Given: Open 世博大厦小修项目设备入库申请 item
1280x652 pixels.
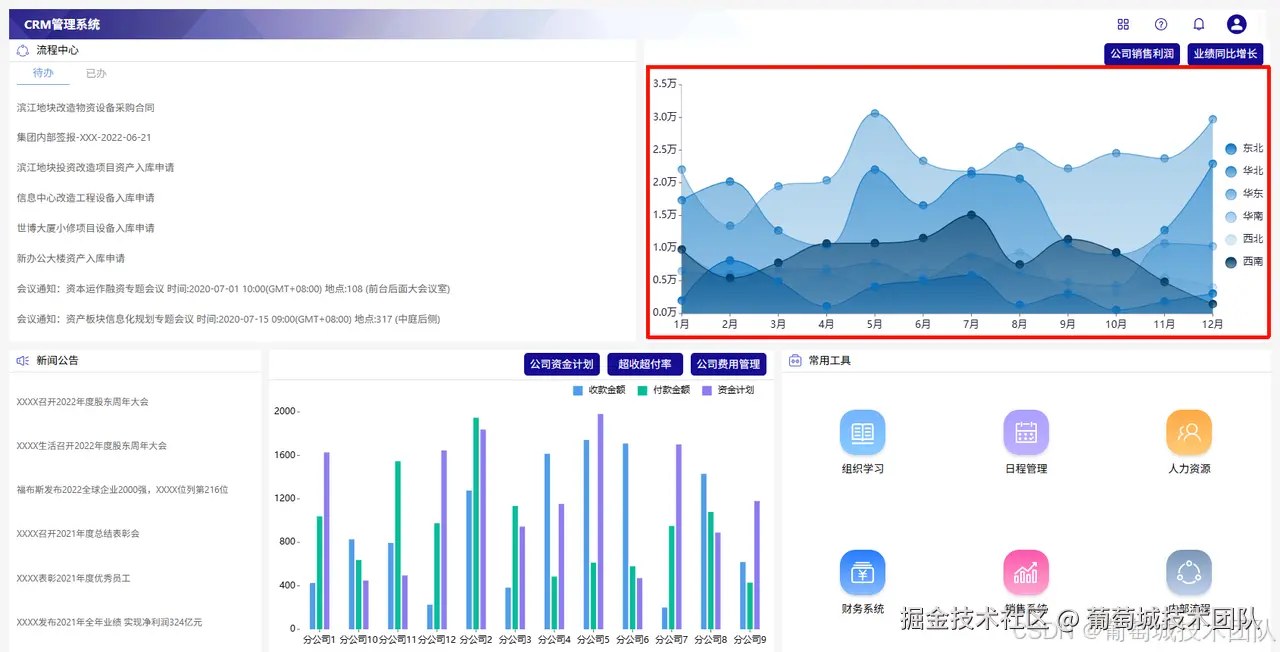Looking at the screenshot, I should 86,228.
